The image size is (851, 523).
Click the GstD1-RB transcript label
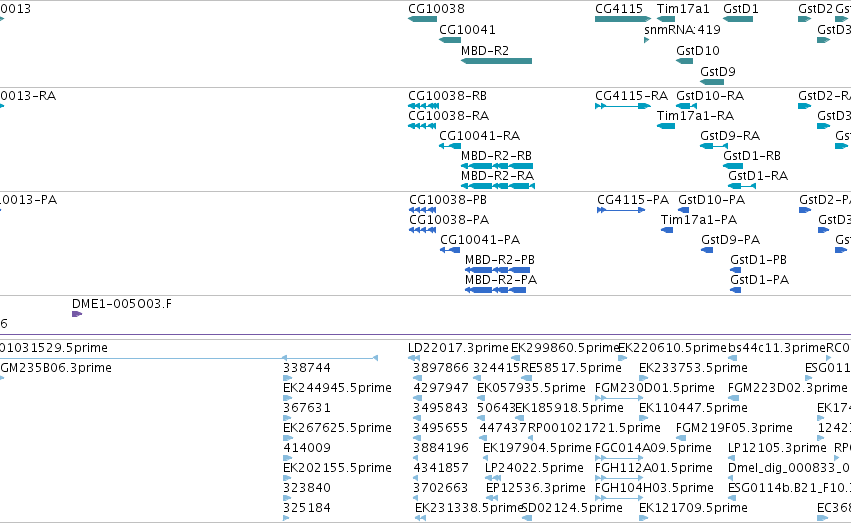(x=752, y=156)
